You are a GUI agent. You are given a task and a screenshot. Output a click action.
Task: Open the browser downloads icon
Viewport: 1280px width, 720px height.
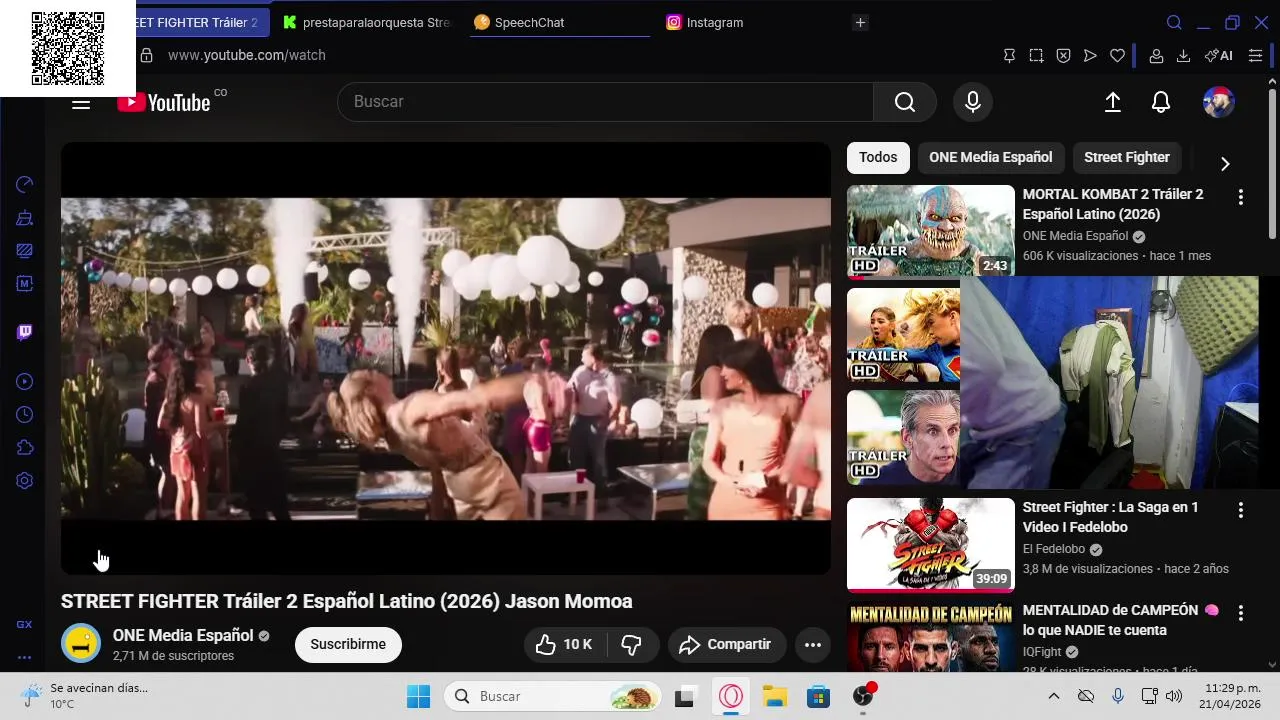pyautogui.click(x=1184, y=56)
